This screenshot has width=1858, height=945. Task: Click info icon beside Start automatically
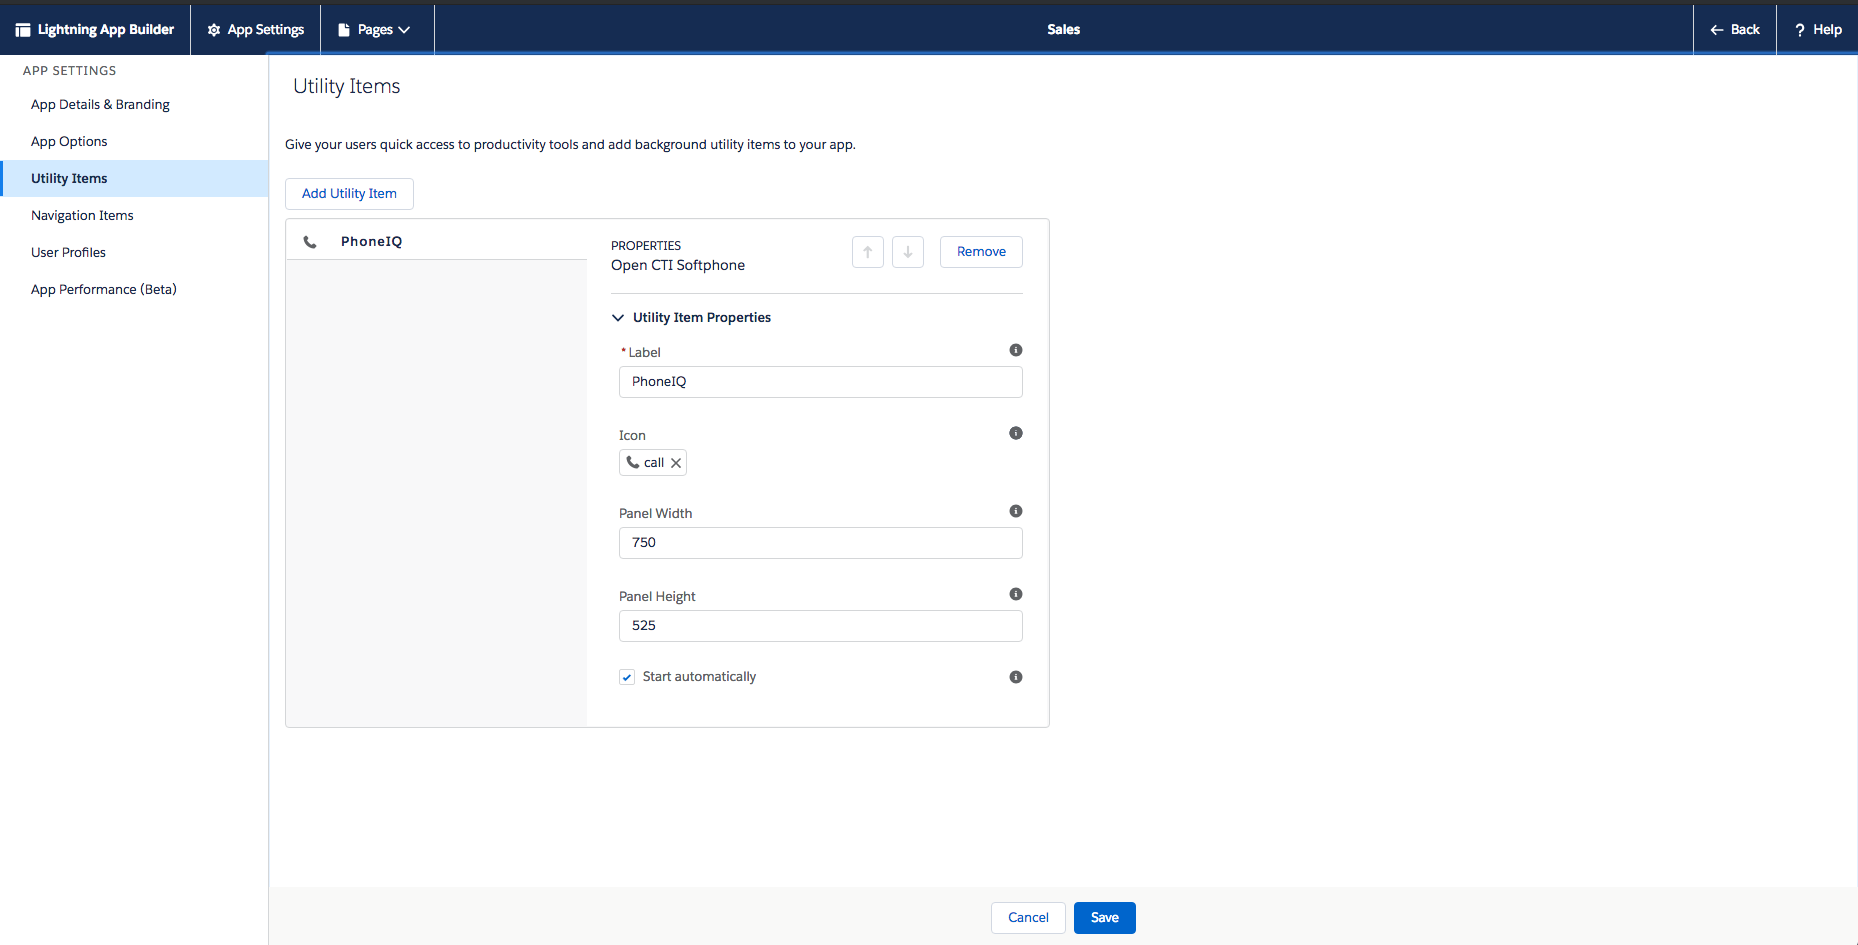coord(1015,677)
